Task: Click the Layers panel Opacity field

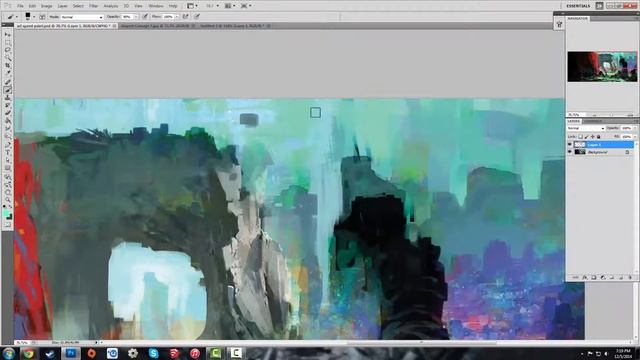Action: (x=627, y=128)
